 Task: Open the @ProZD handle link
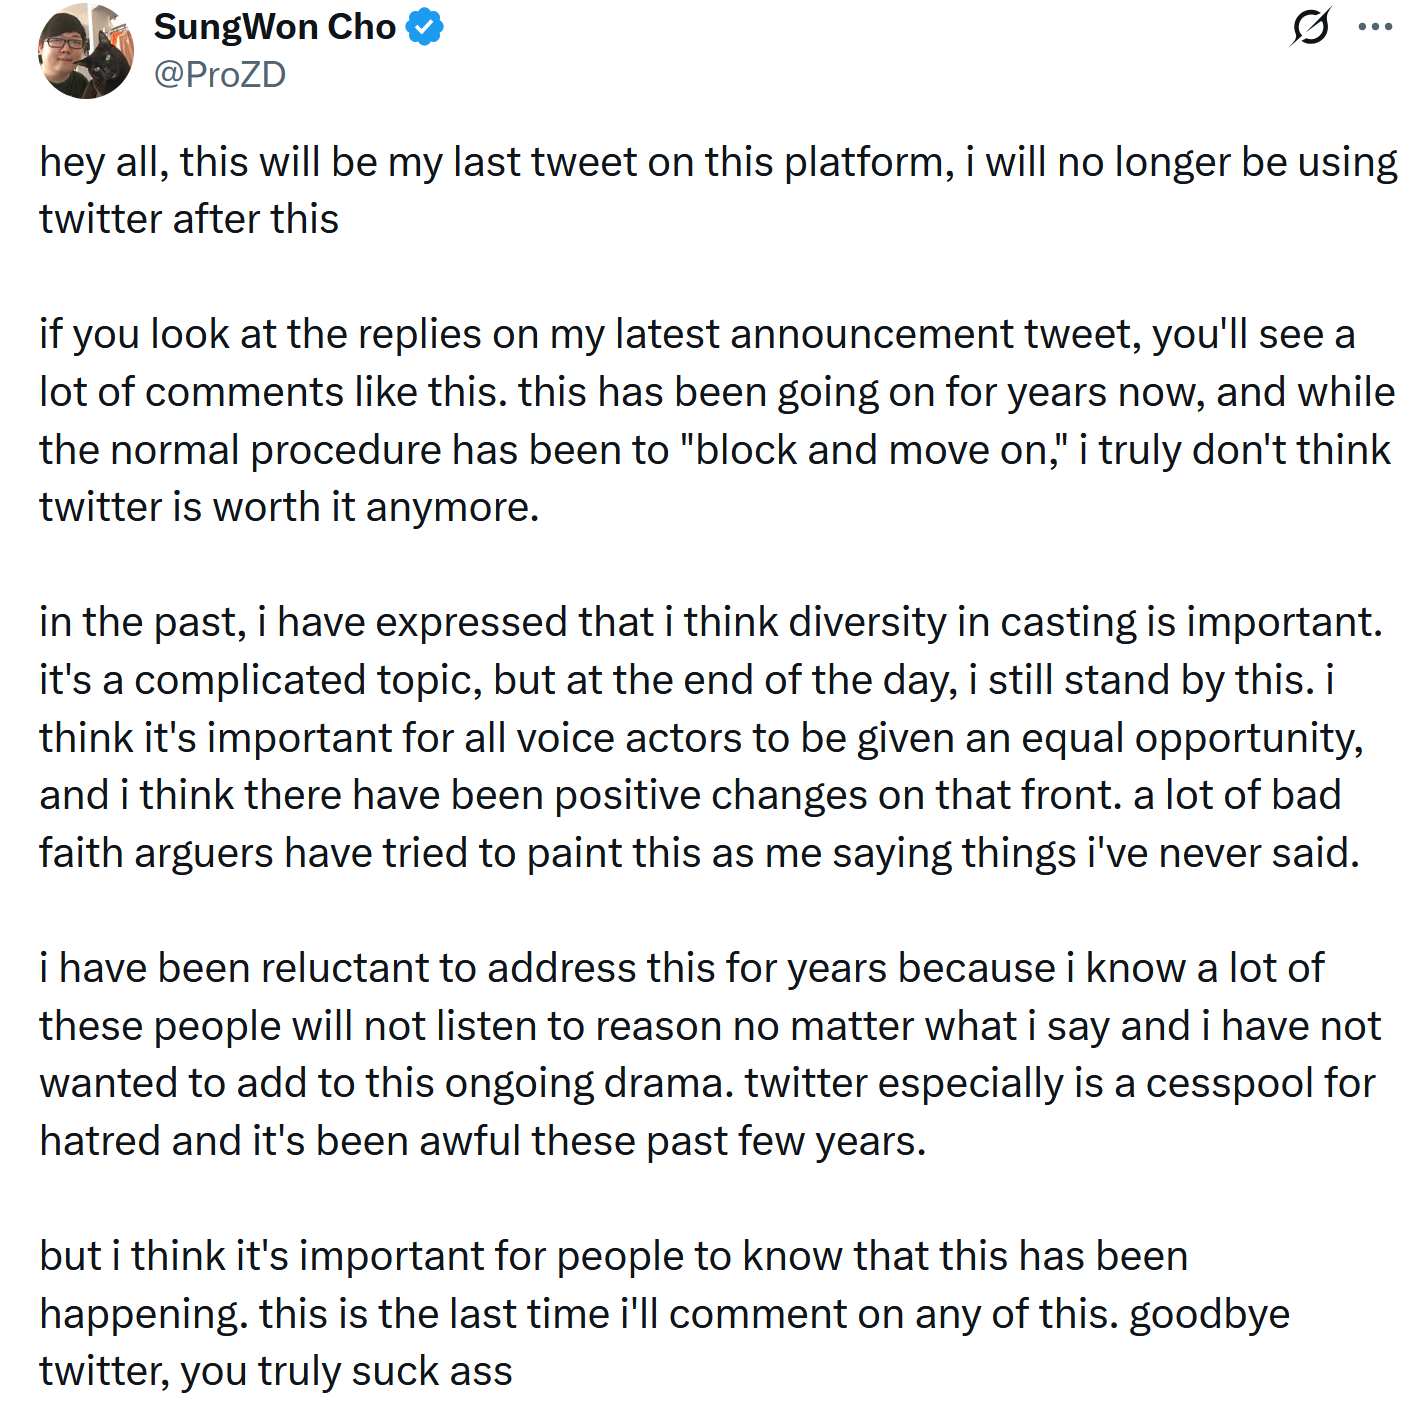coord(220,74)
